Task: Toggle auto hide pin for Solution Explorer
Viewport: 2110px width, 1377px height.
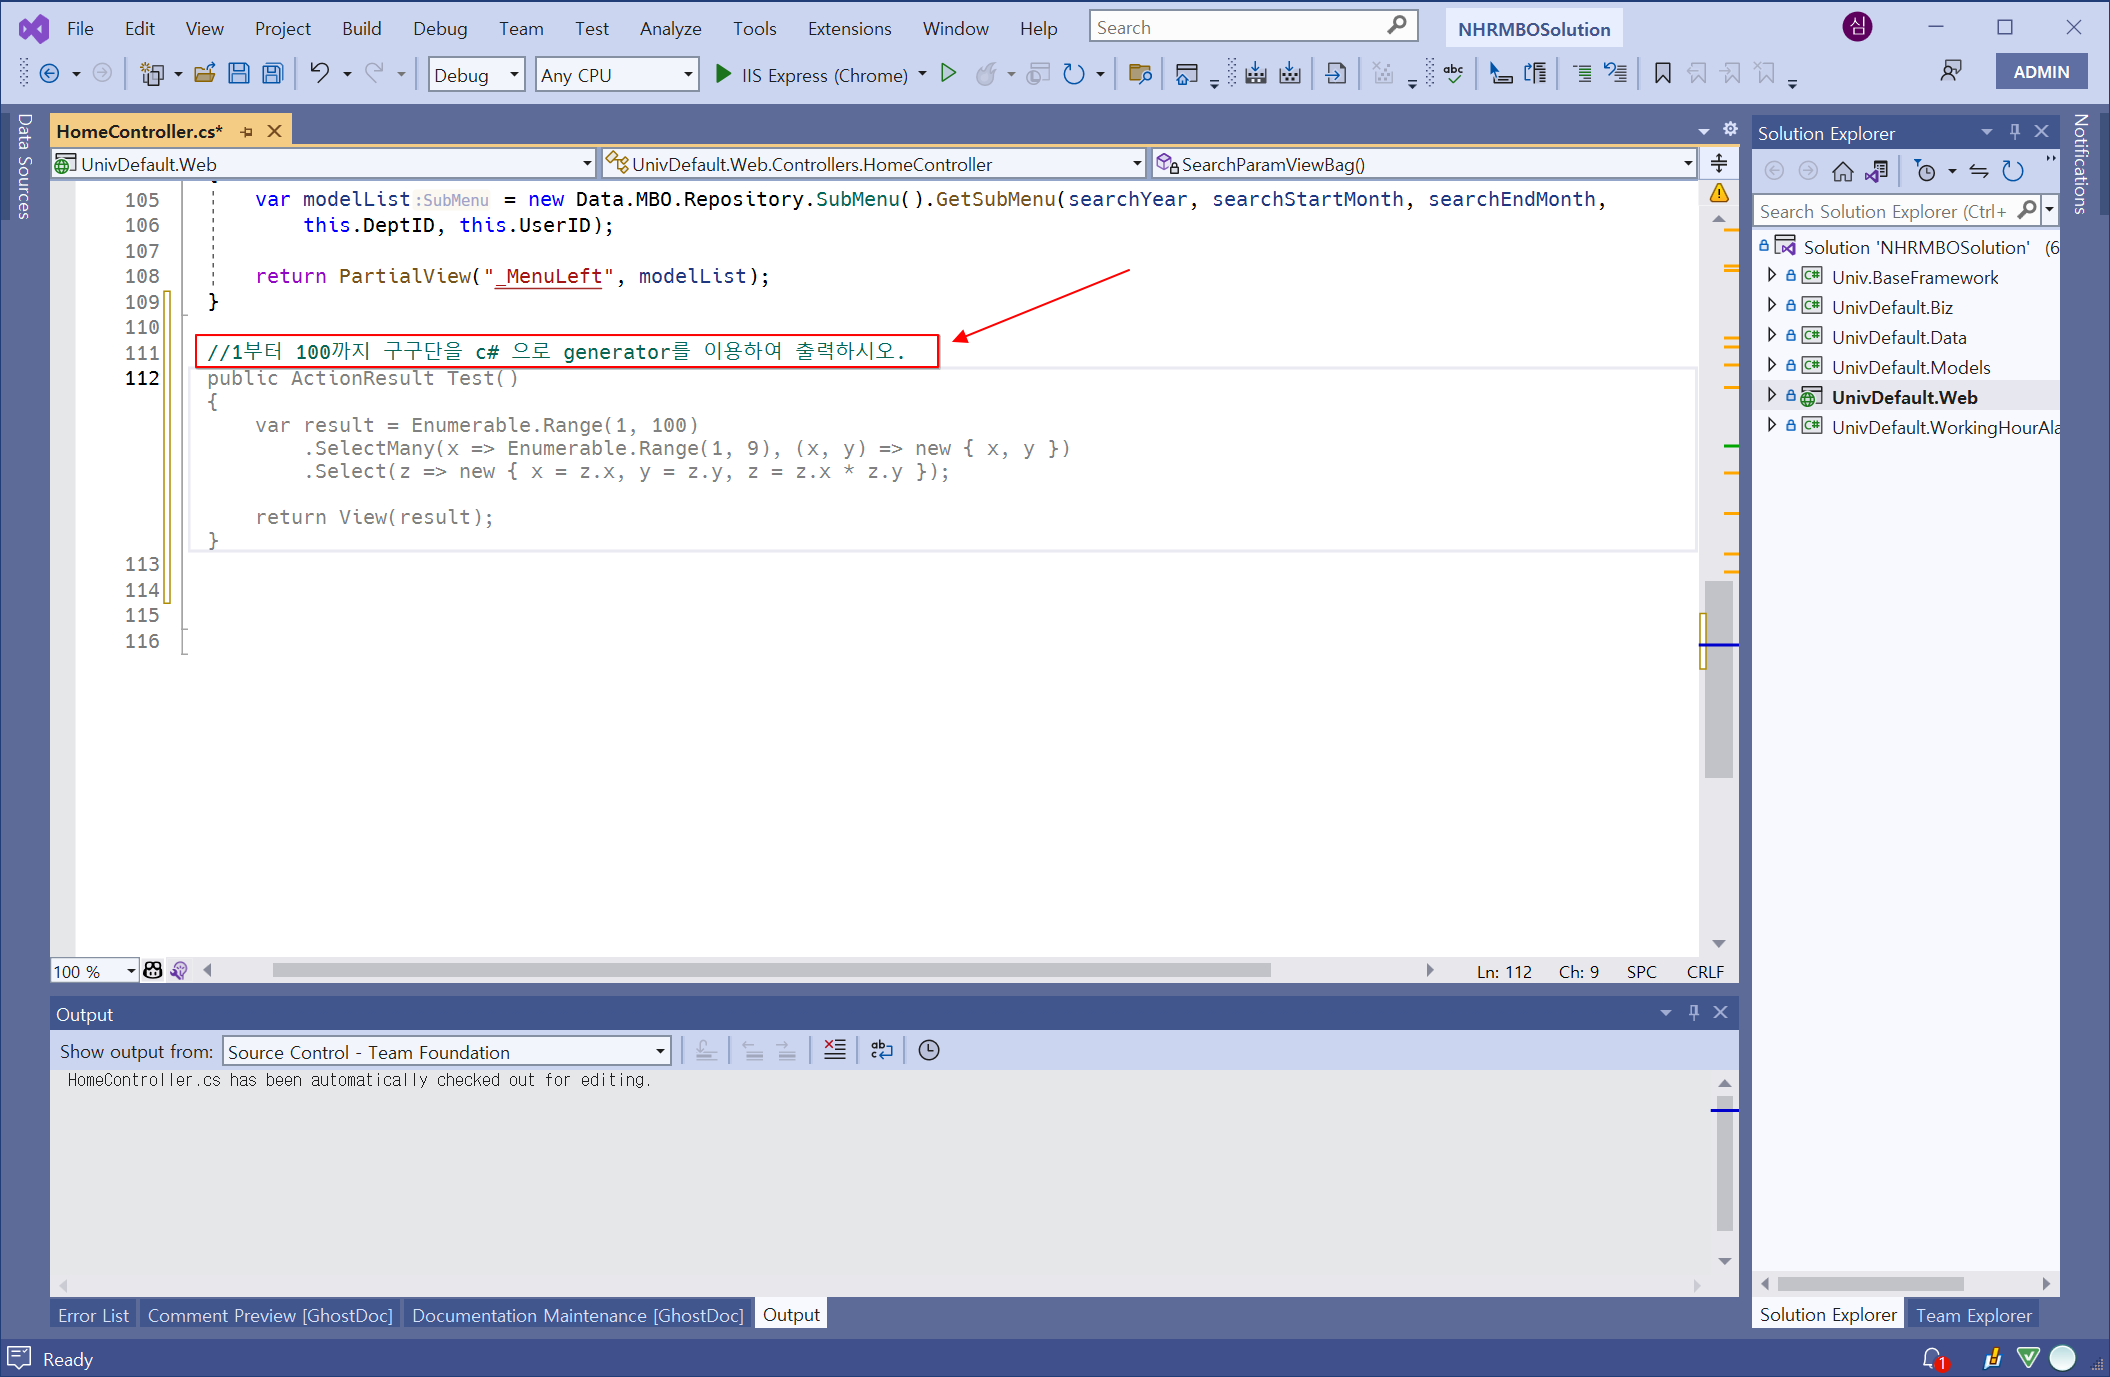Action: pyautogui.click(x=2015, y=132)
